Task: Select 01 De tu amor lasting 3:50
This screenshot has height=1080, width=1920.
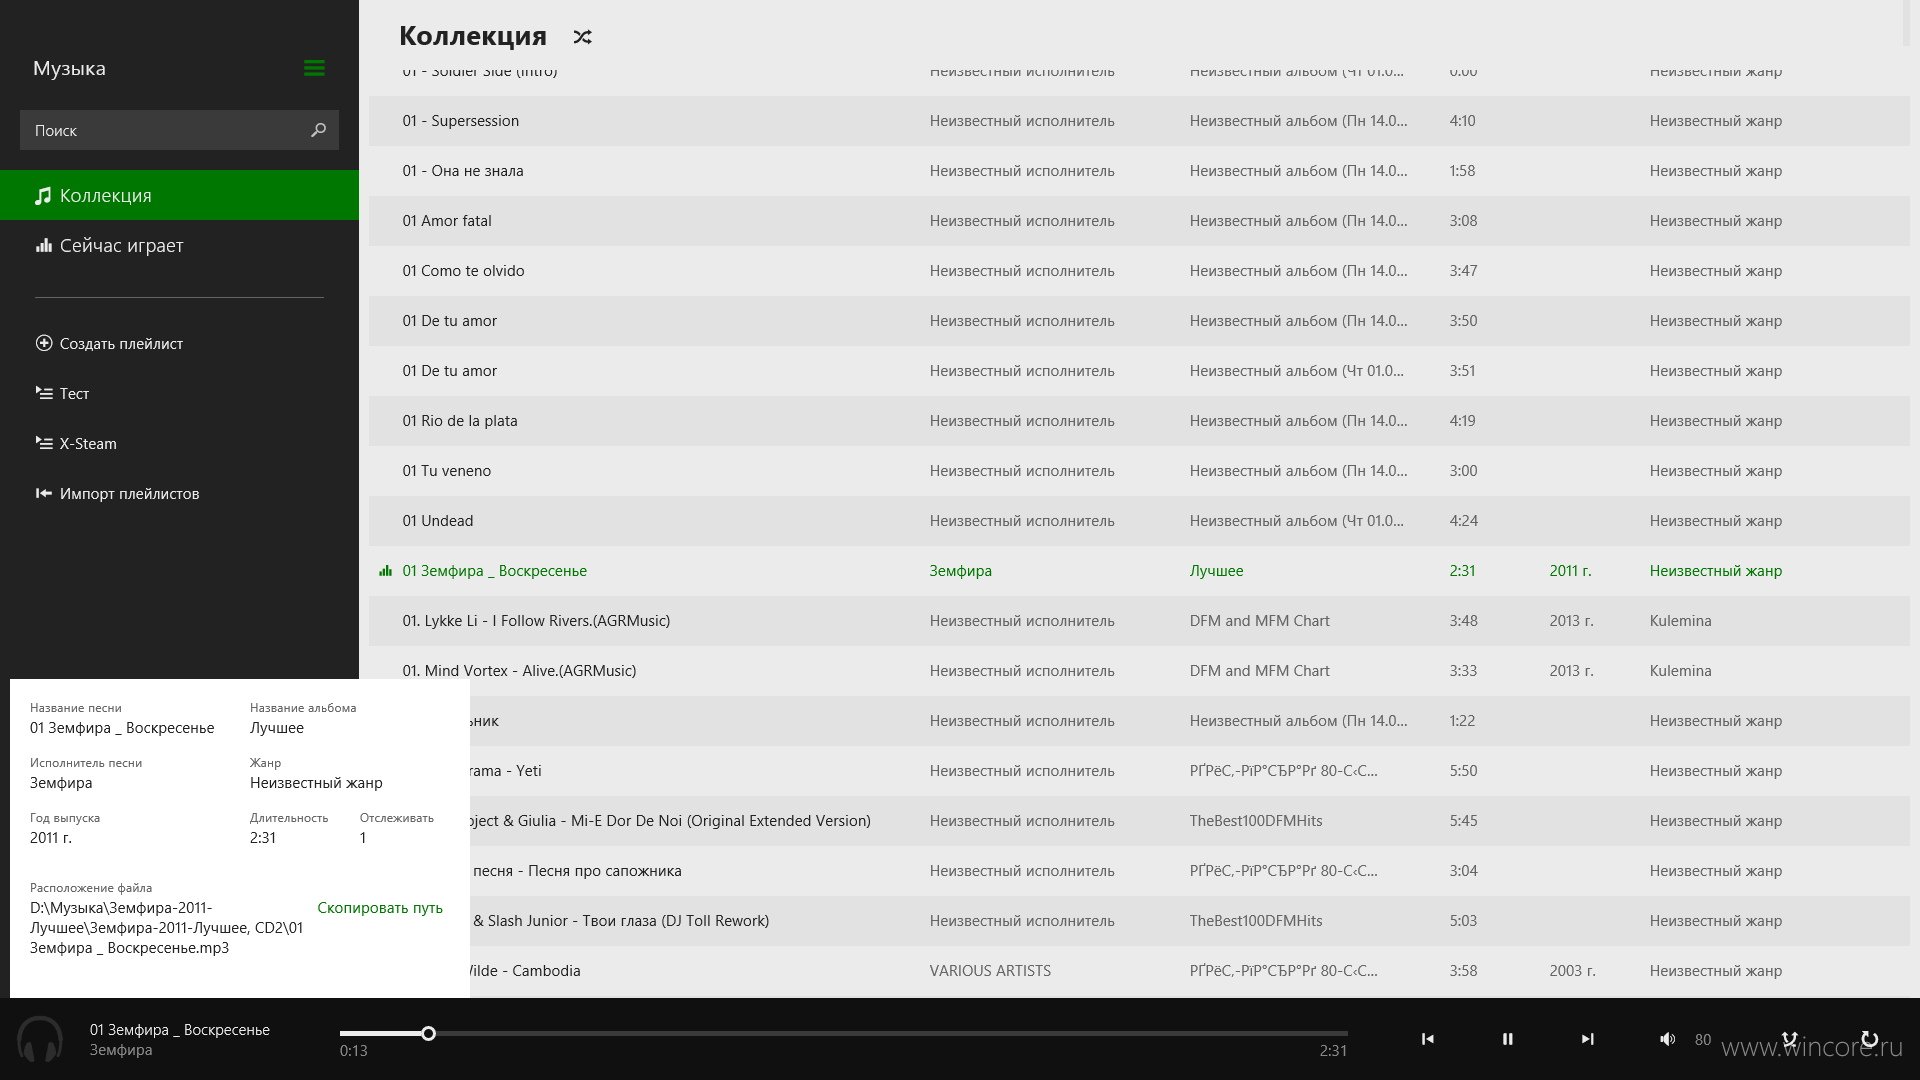Action: coord(1139,321)
